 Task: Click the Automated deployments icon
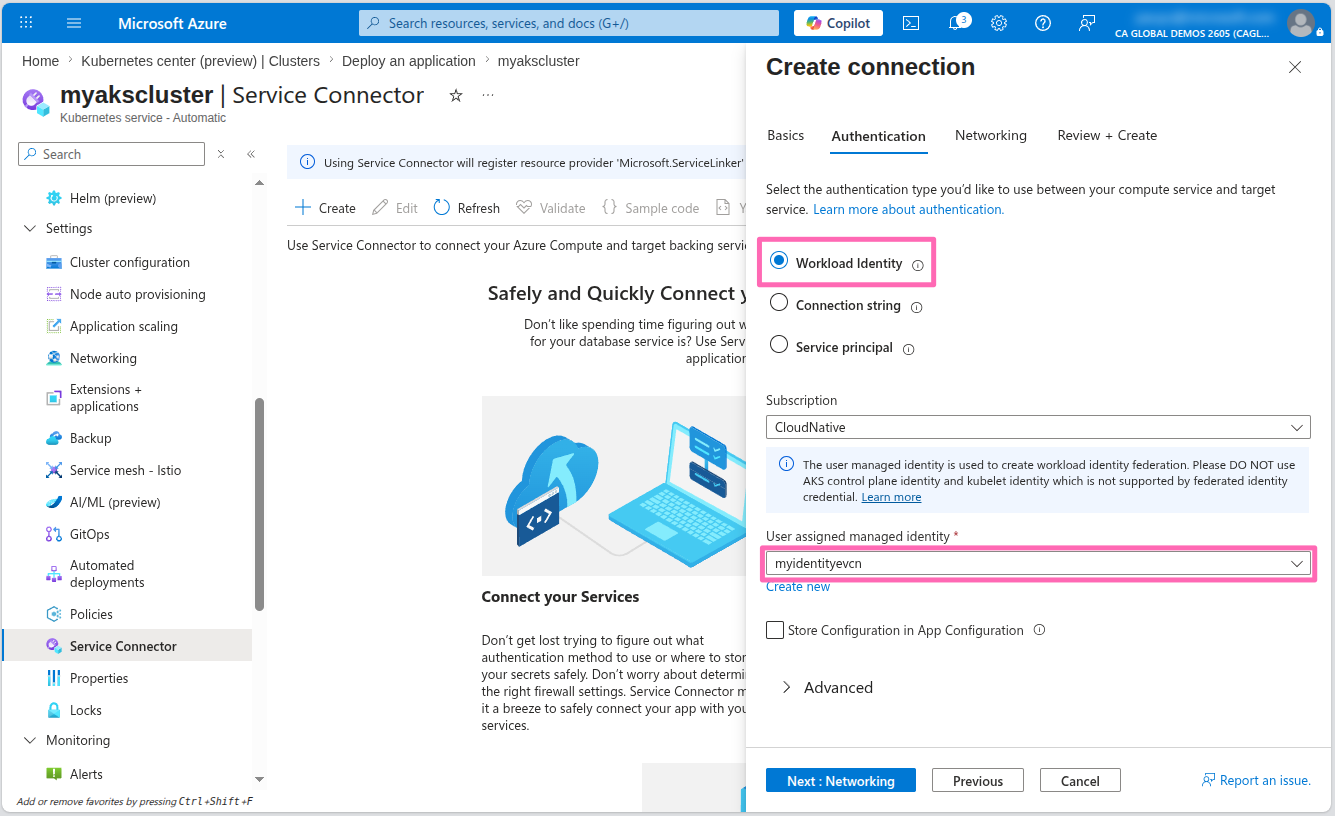coord(54,574)
